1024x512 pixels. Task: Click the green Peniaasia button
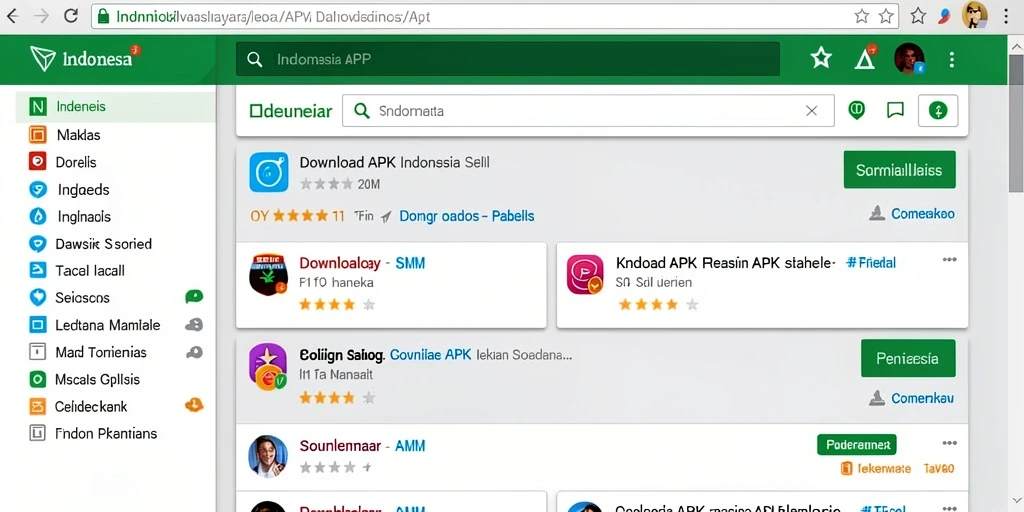click(x=908, y=358)
